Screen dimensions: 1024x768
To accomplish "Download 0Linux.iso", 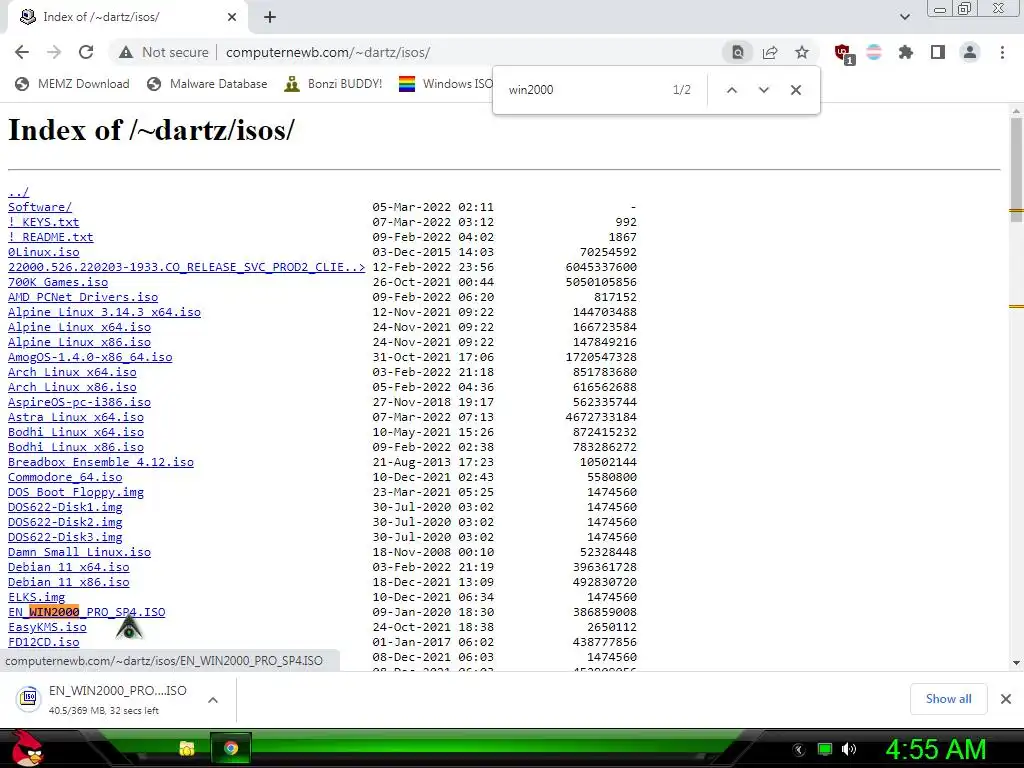I will [43, 252].
